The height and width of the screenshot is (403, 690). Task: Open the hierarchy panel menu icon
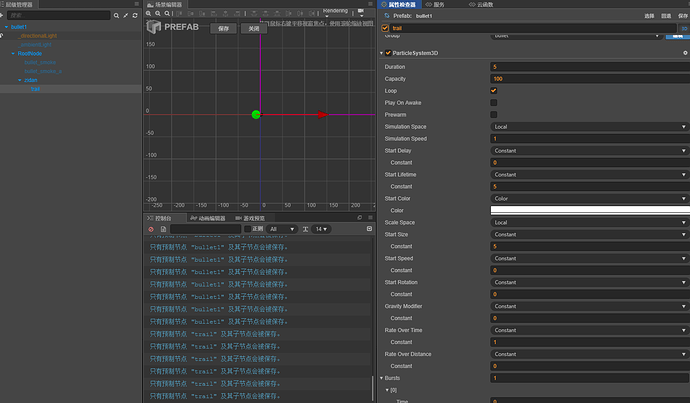(x=136, y=4)
